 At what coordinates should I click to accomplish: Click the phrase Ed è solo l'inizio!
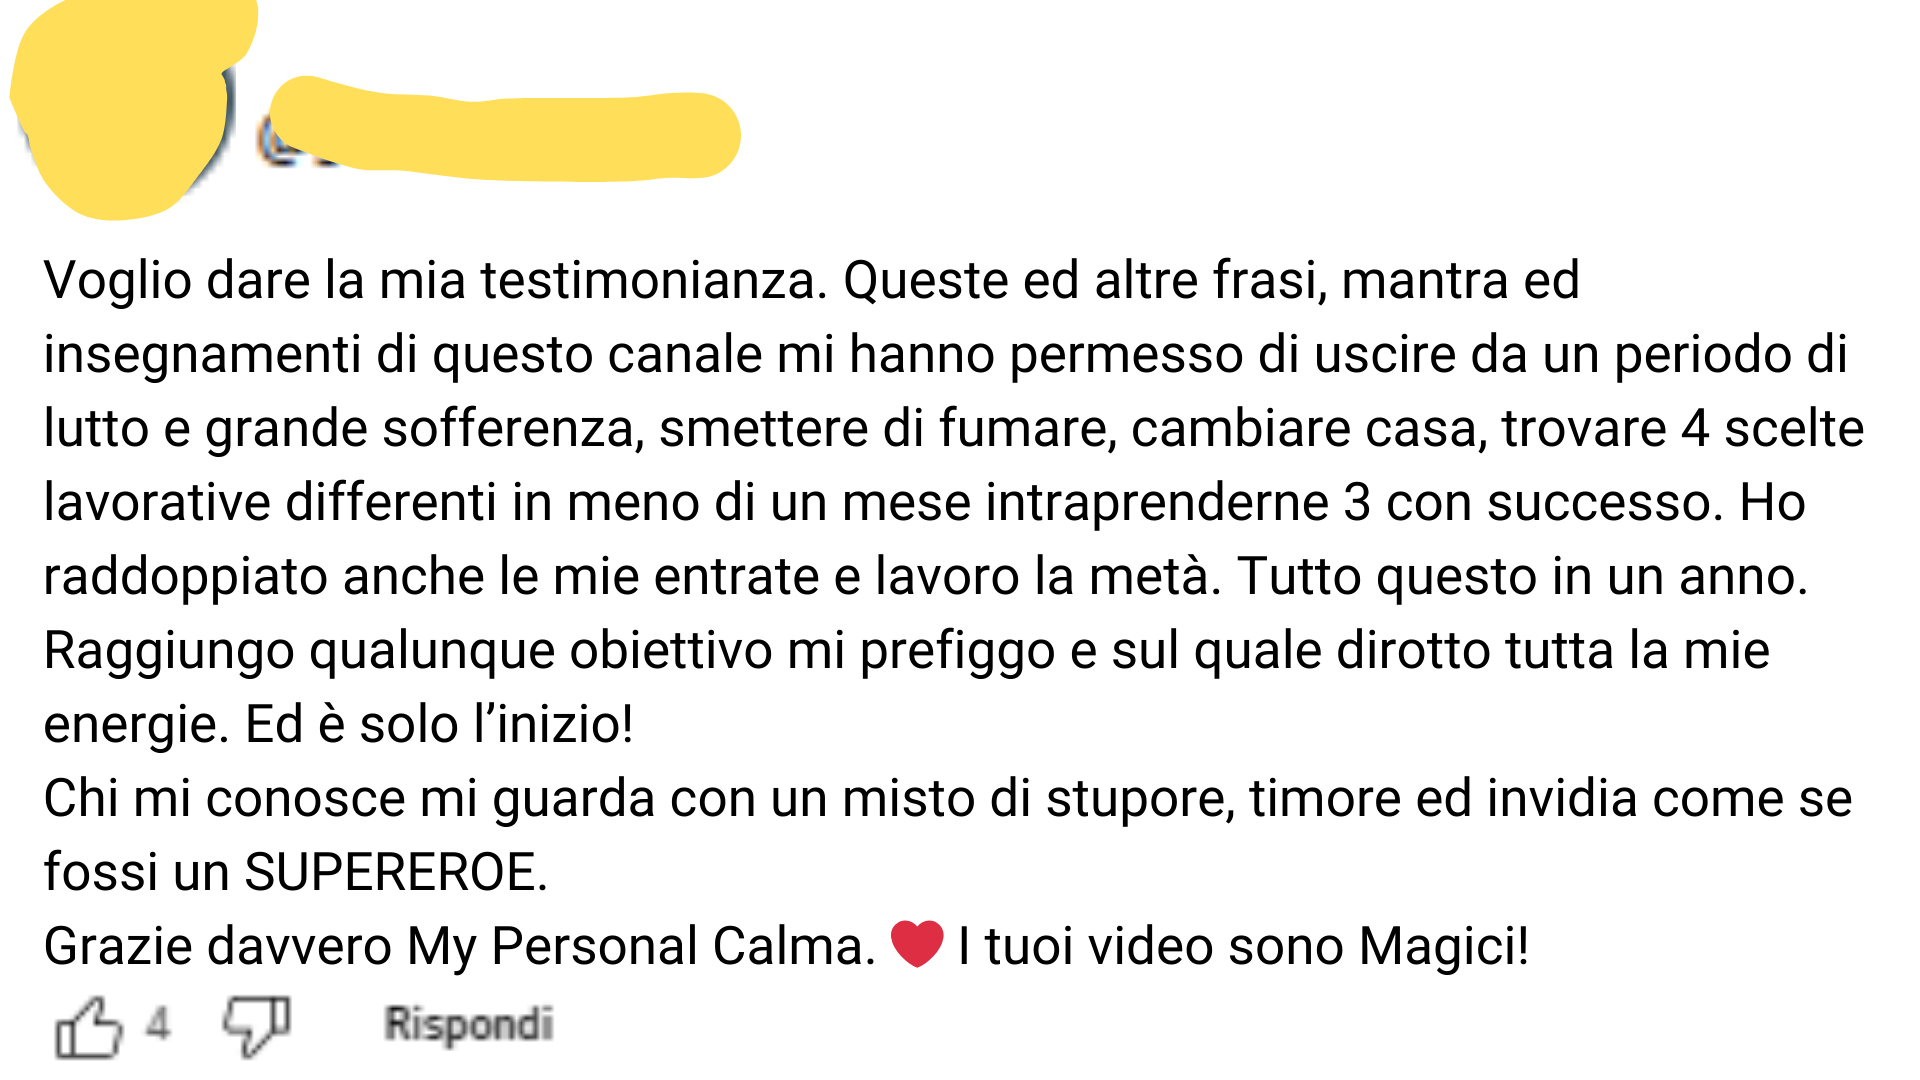tap(439, 724)
